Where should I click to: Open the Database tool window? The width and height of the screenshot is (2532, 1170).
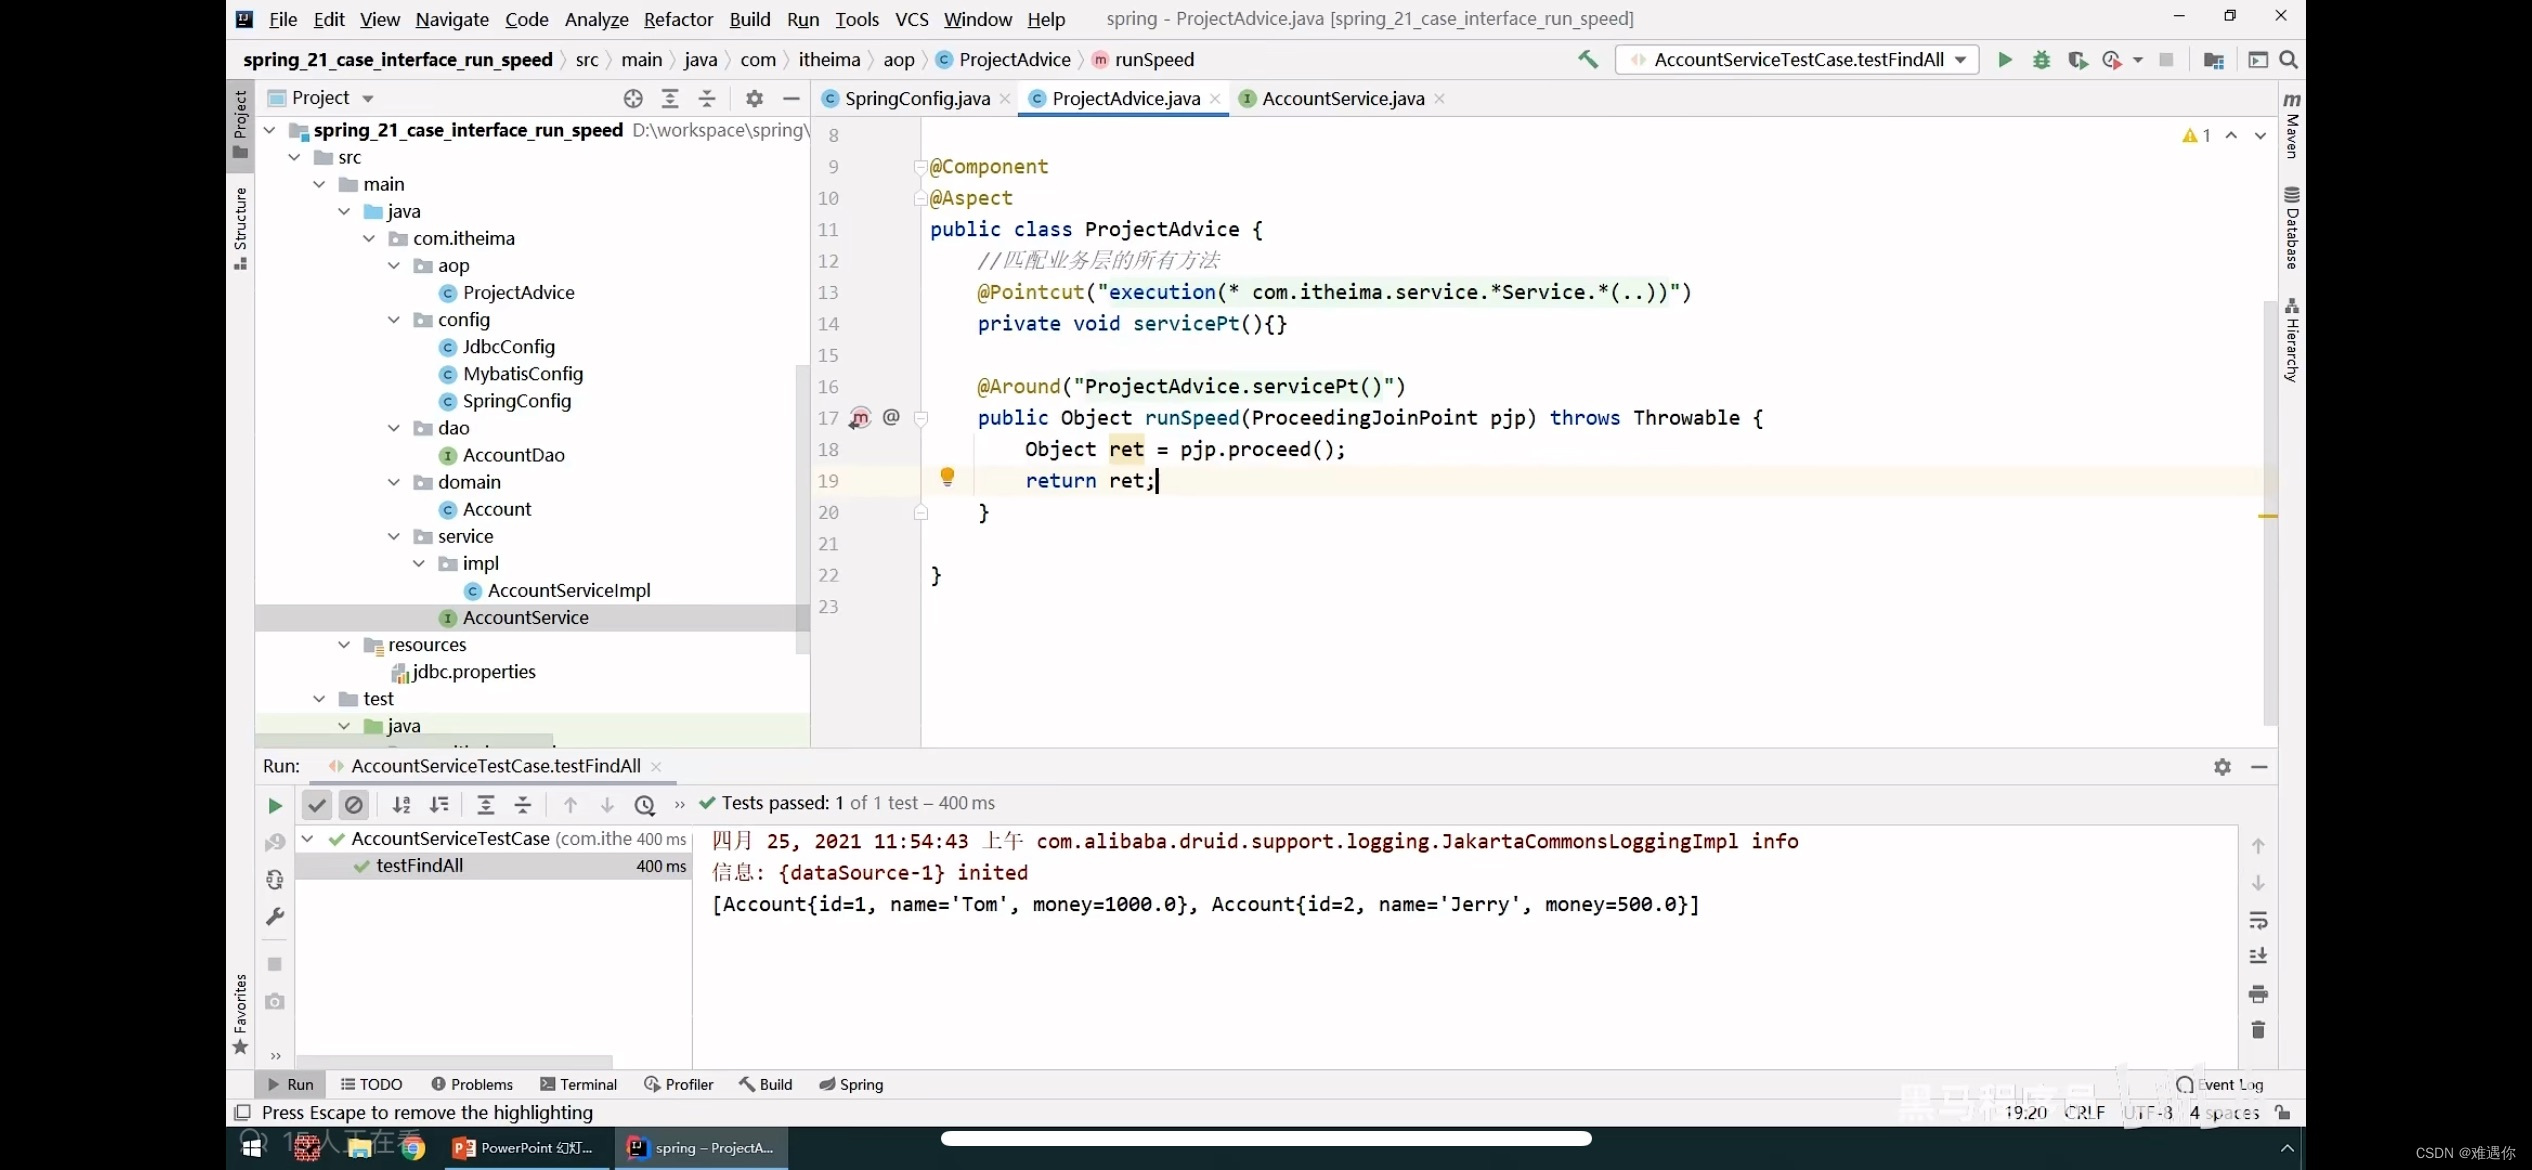coord(2291,228)
